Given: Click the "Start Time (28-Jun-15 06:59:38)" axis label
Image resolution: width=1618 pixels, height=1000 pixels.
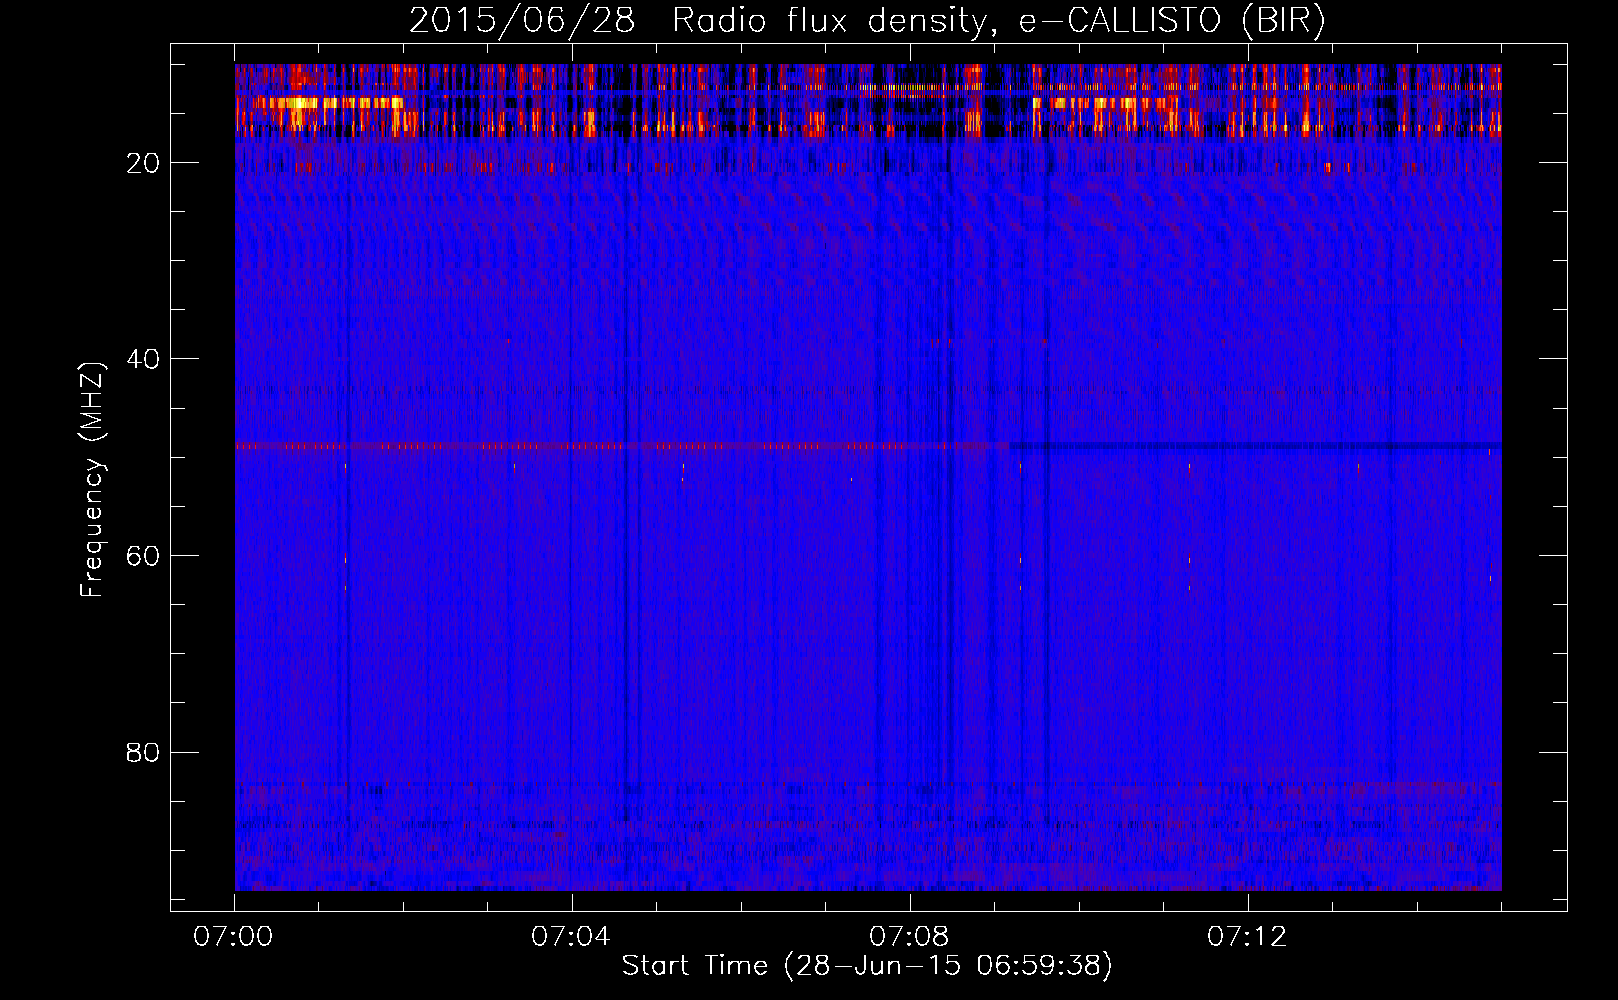Looking at the screenshot, I should (867, 966).
